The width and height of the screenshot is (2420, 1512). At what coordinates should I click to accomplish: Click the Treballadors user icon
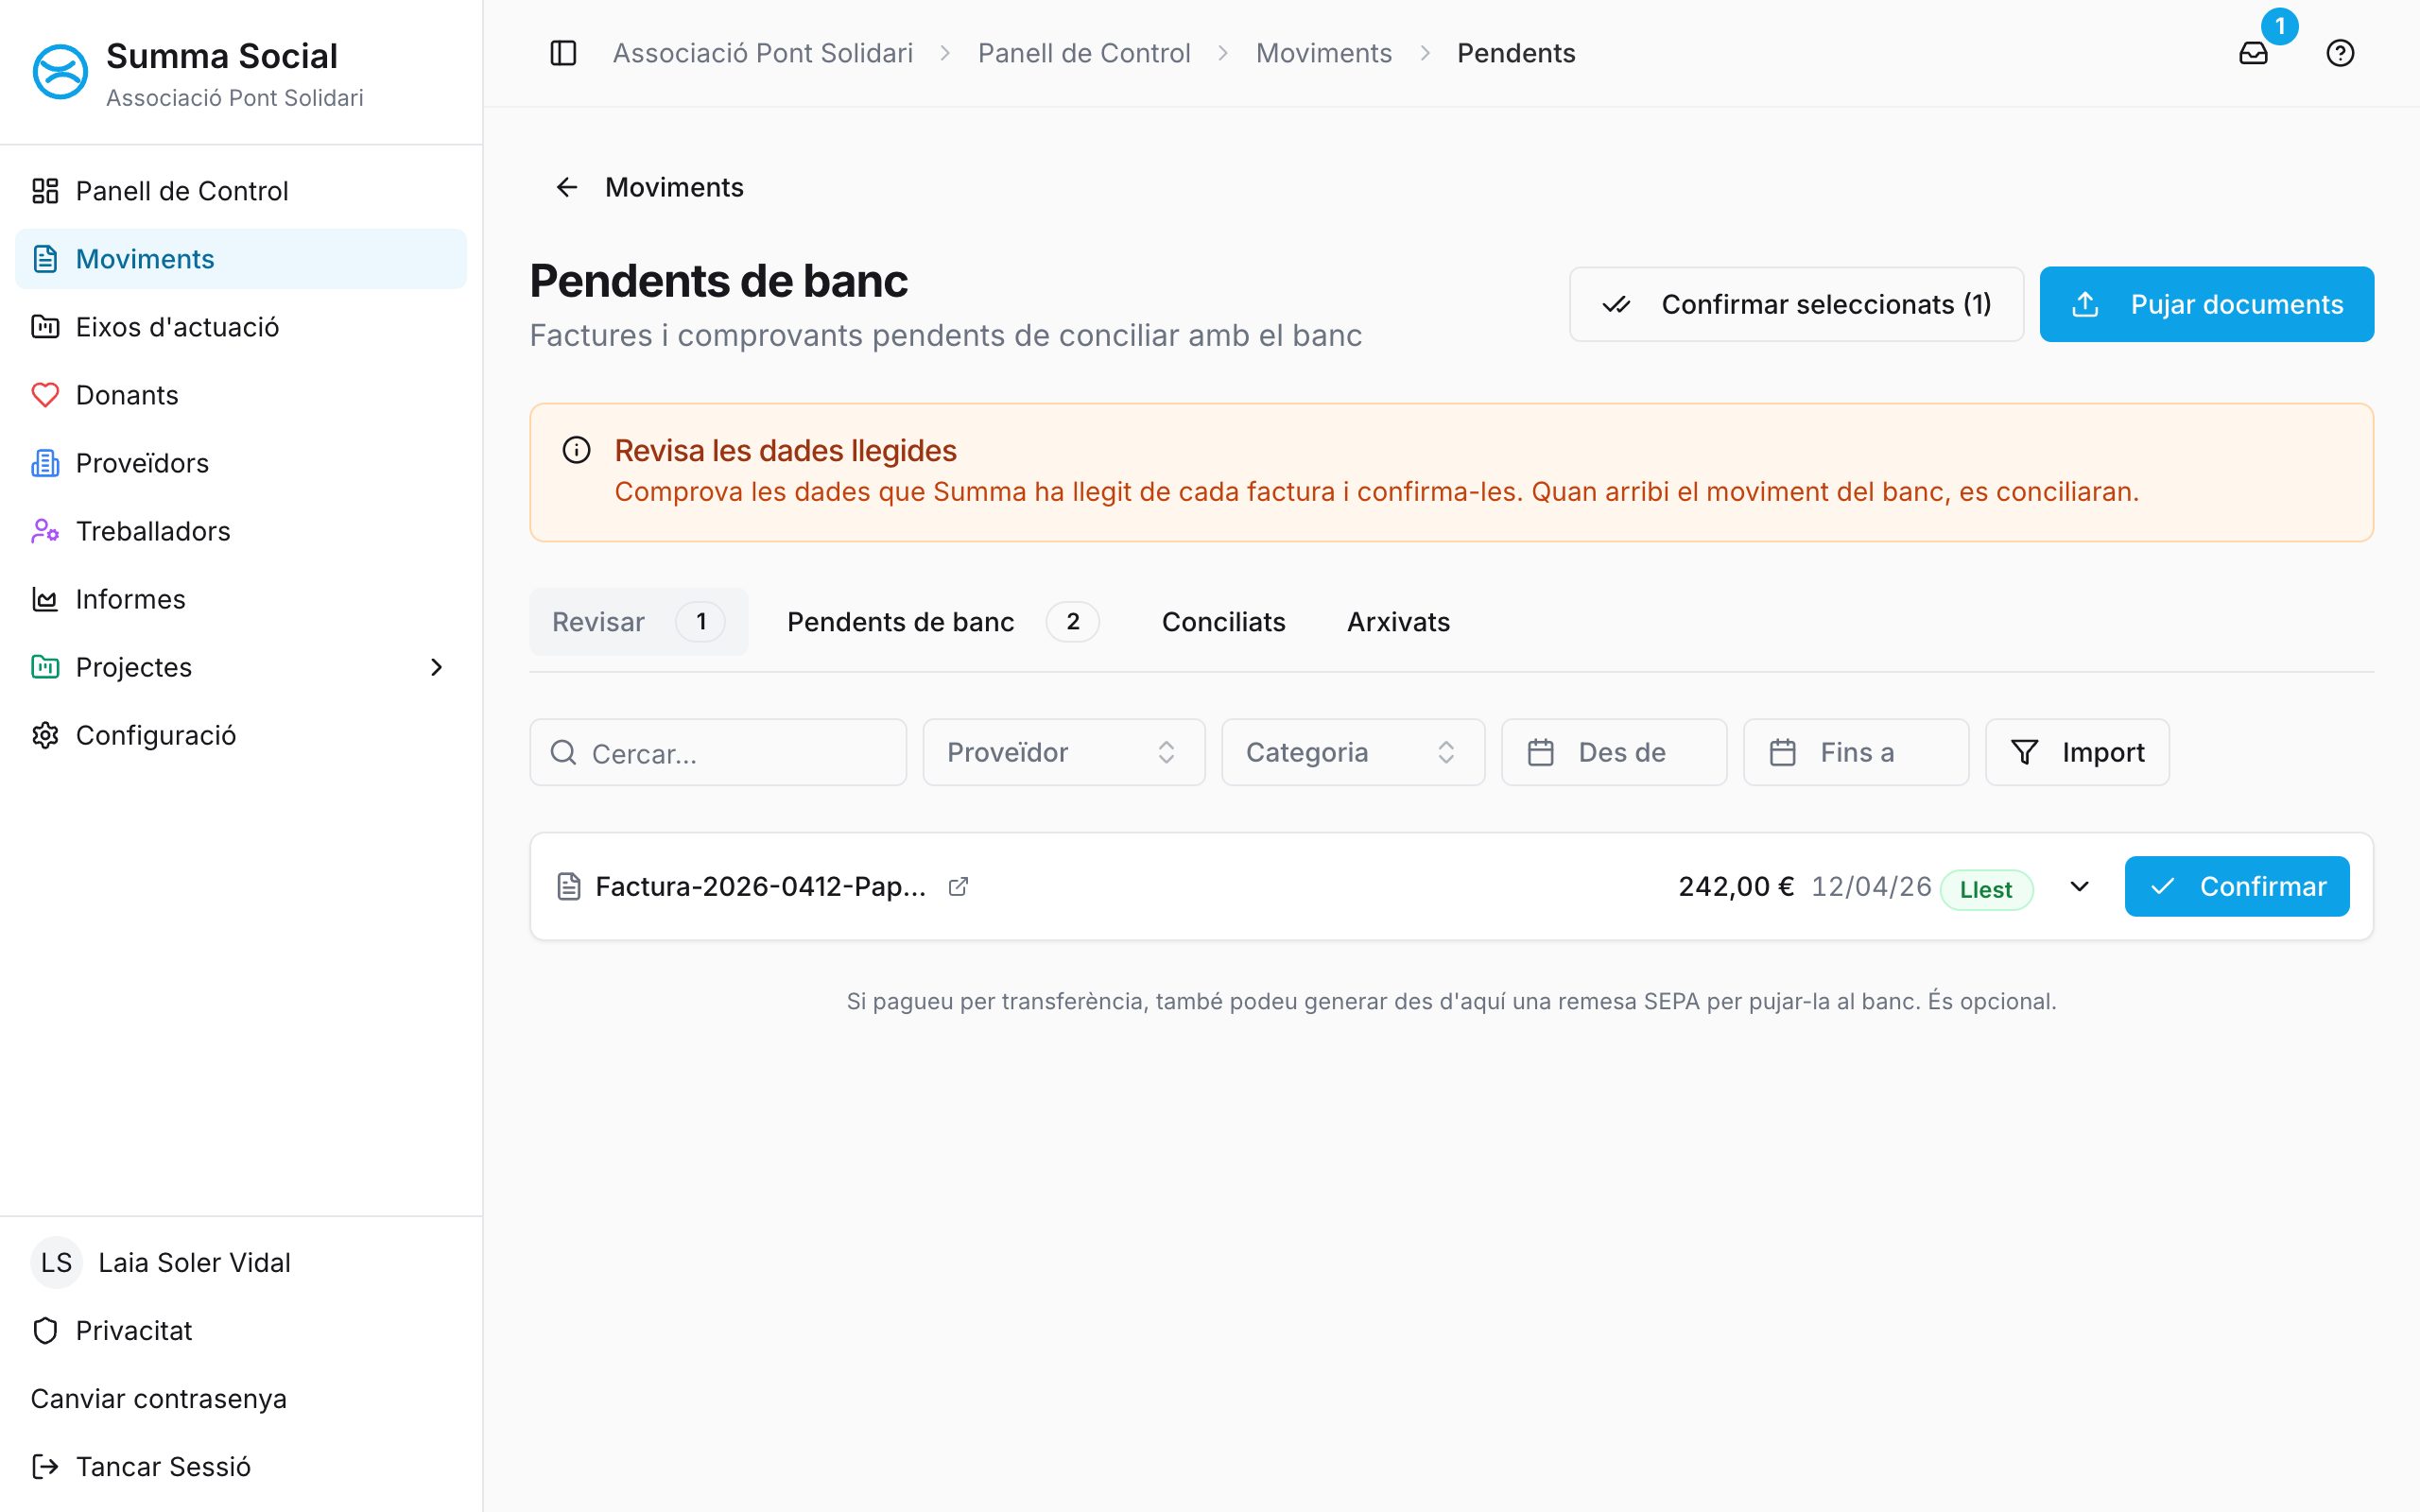pyautogui.click(x=45, y=531)
